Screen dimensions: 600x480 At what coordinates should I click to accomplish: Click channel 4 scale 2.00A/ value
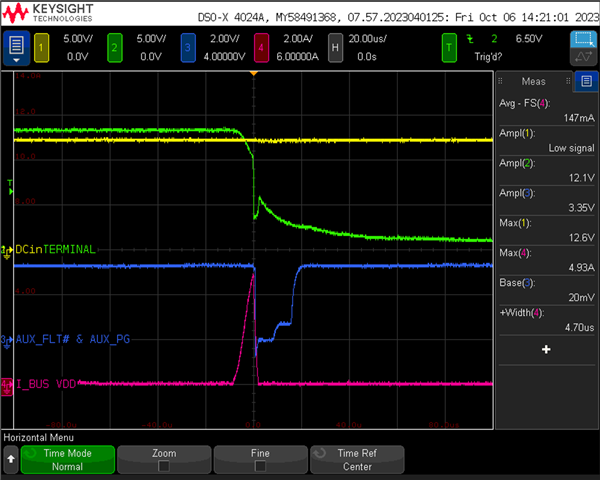298,39
